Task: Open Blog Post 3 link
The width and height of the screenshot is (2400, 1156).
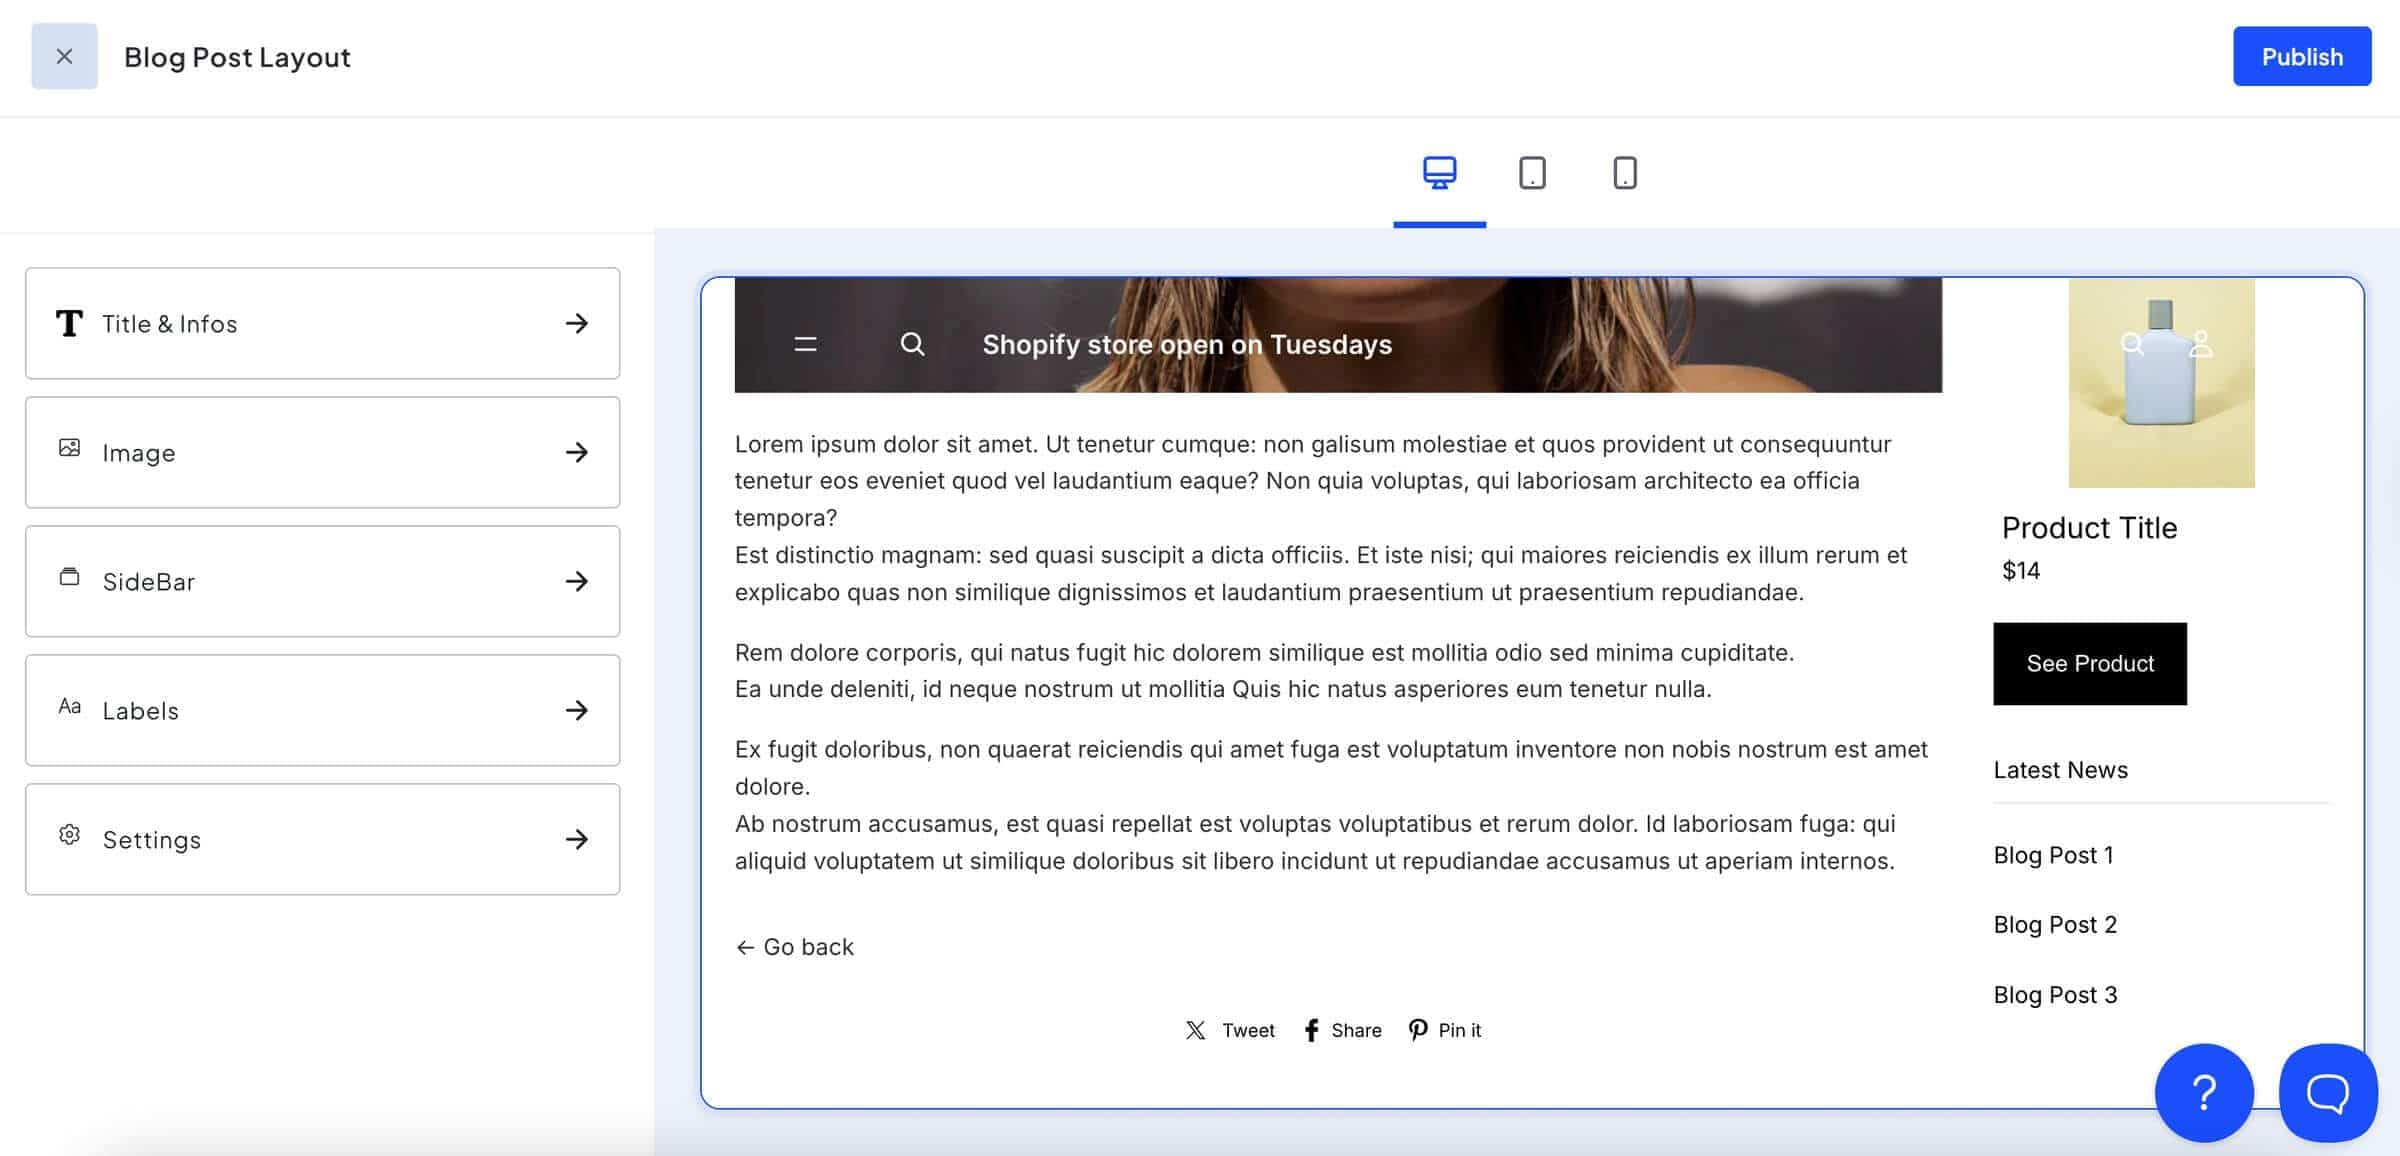Action: [x=2055, y=994]
